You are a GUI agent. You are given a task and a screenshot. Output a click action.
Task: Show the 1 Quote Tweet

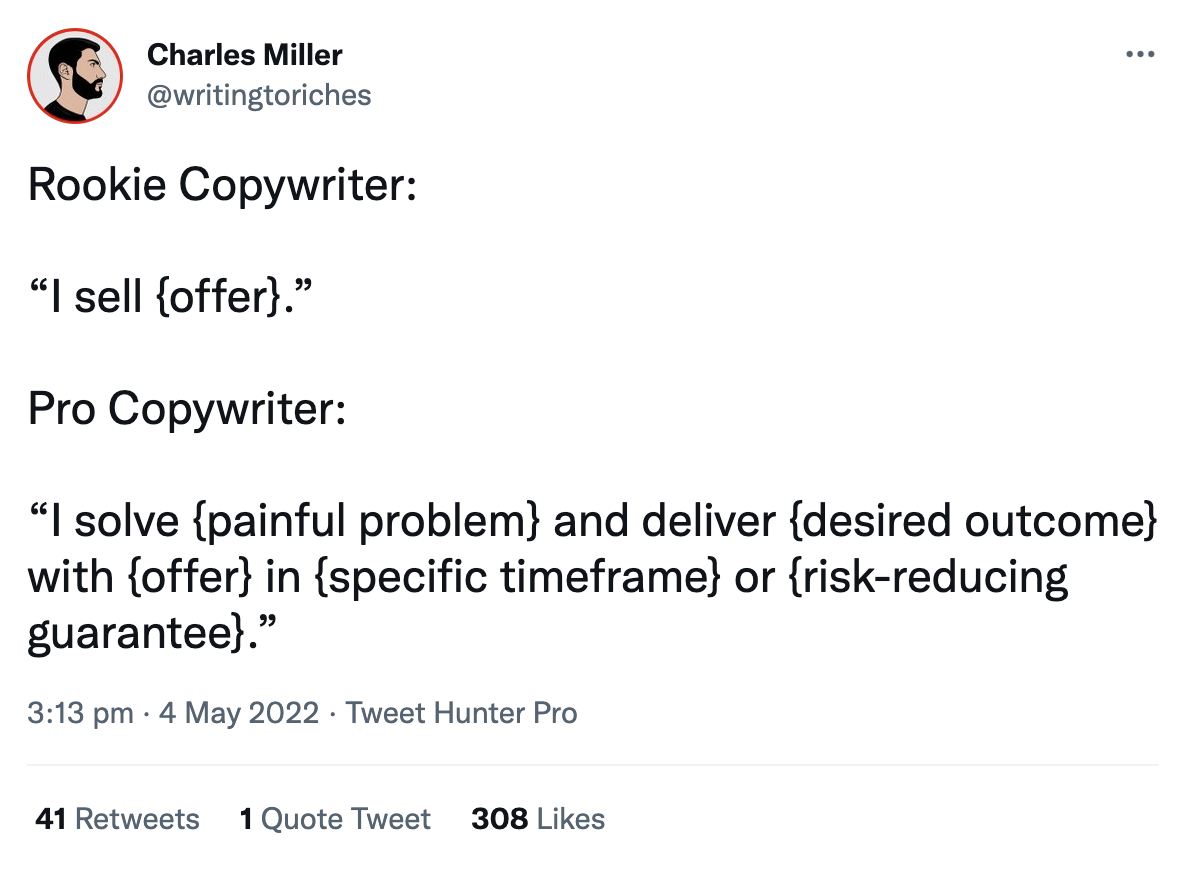(335, 819)
